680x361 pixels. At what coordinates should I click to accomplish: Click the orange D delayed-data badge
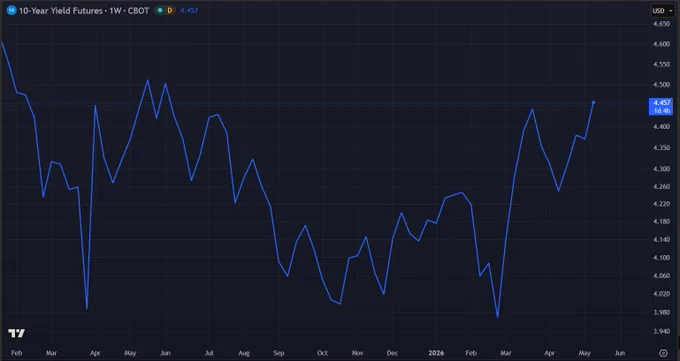(170, 10)
